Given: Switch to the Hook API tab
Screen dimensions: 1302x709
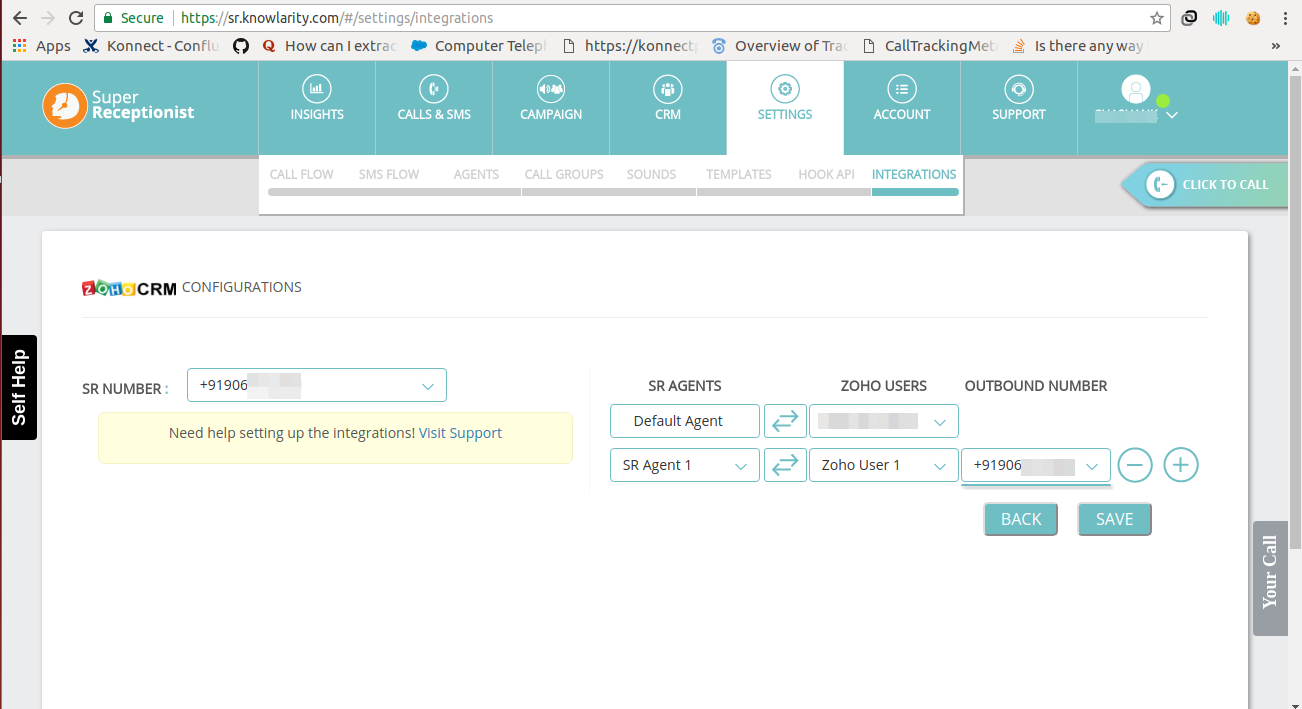Looking at the screenshot, I should click(826, 174).
